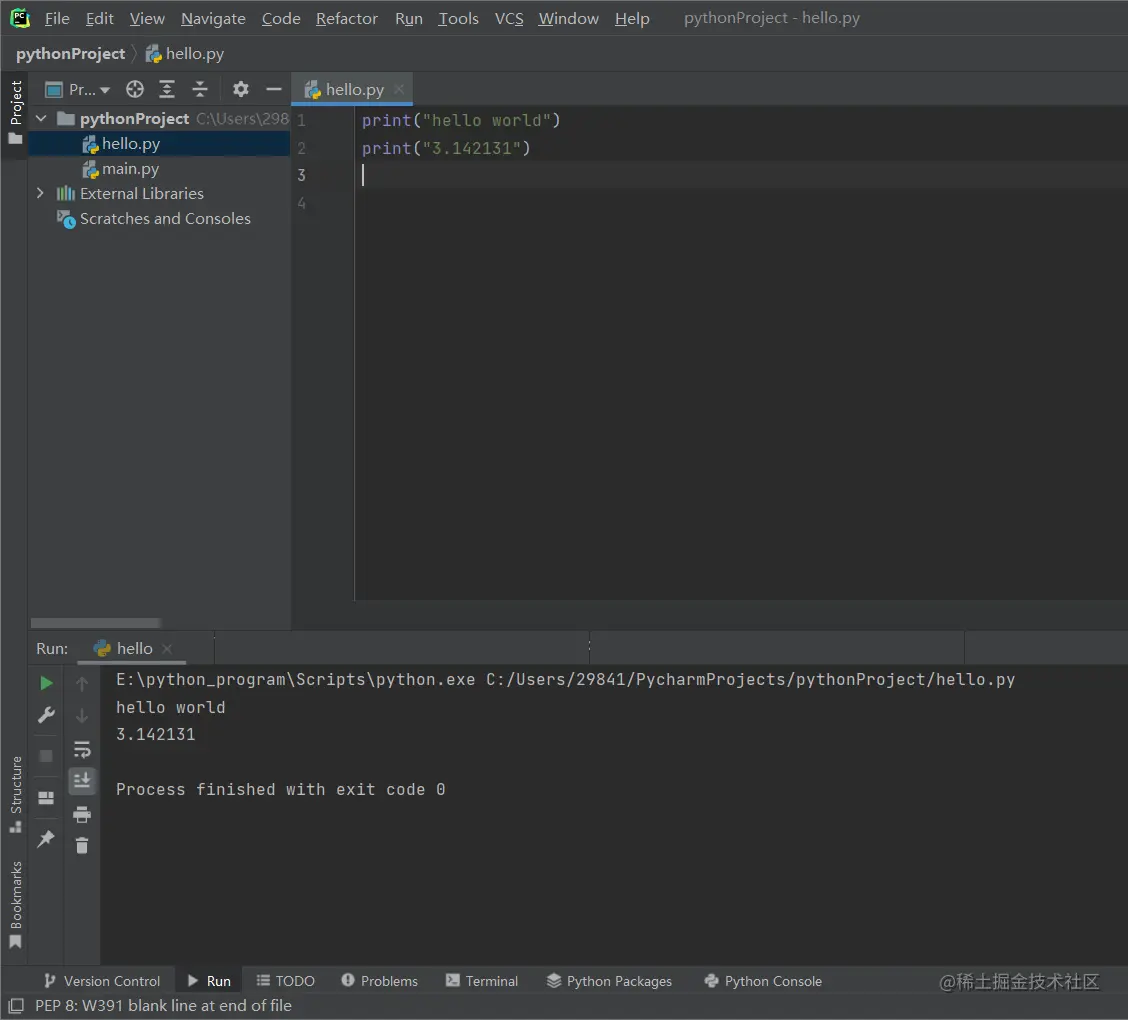Toggle soft-wrap in run console
Image resolution: width=1128 pixels, height=1020 pixels.
click(x=82, y=749)
